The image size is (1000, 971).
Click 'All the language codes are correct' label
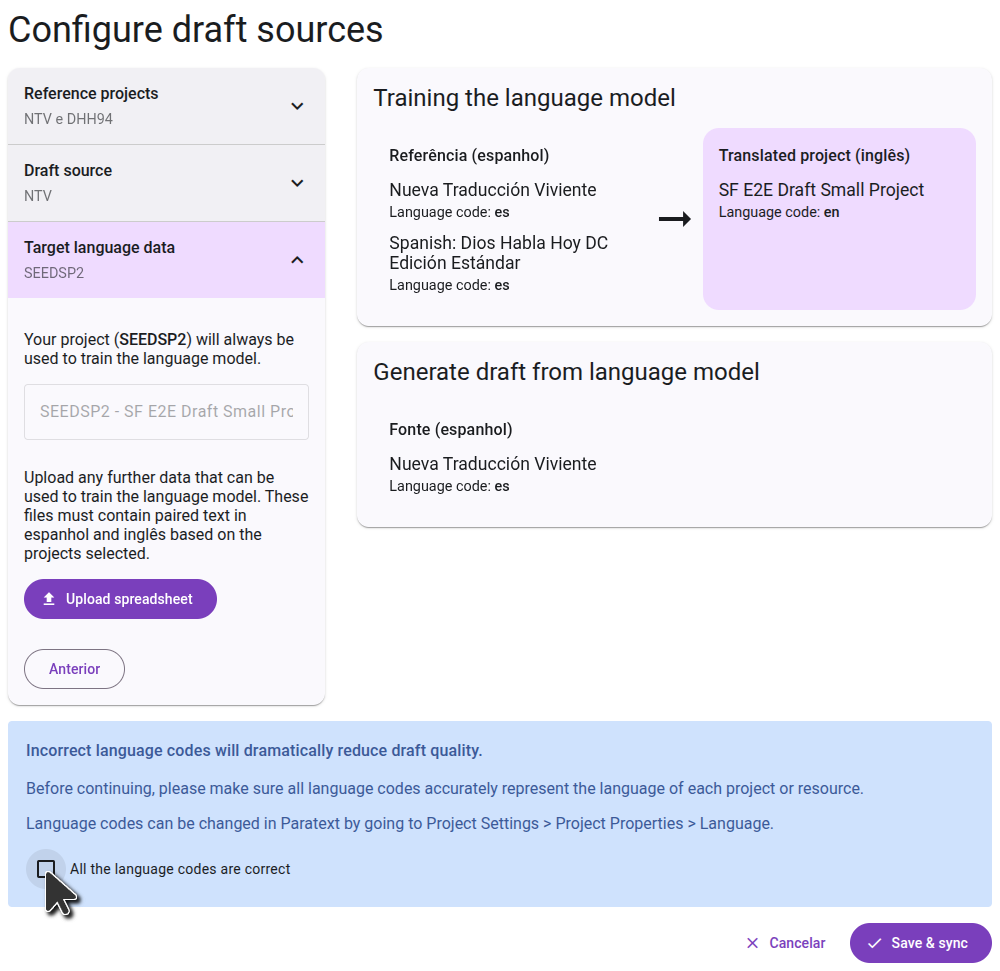tap(180, 869)
